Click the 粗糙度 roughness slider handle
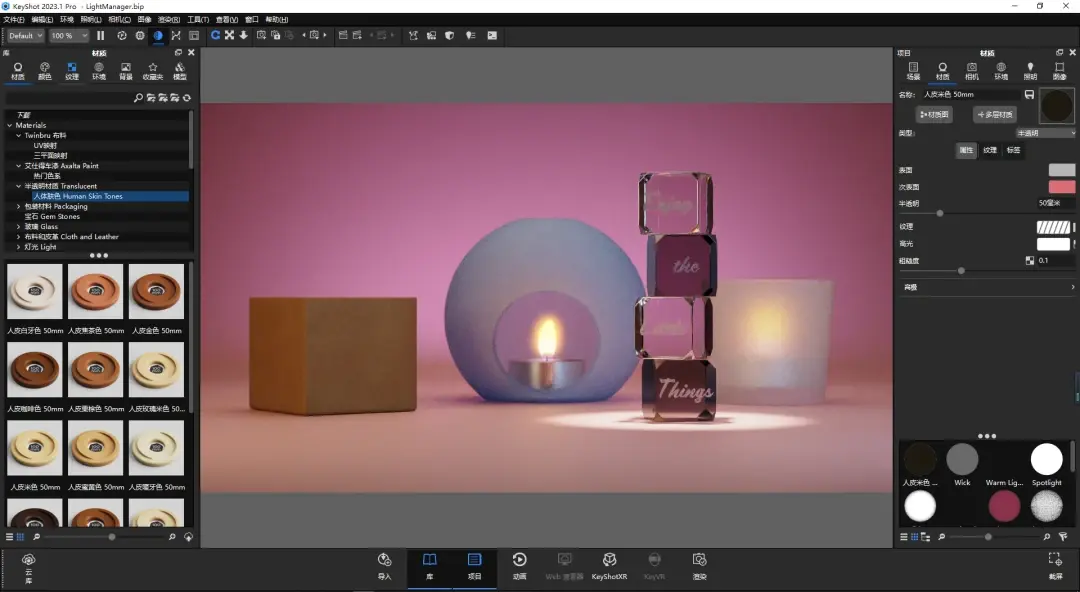This screenshot has height=592, width=1080. pos(961,271)
